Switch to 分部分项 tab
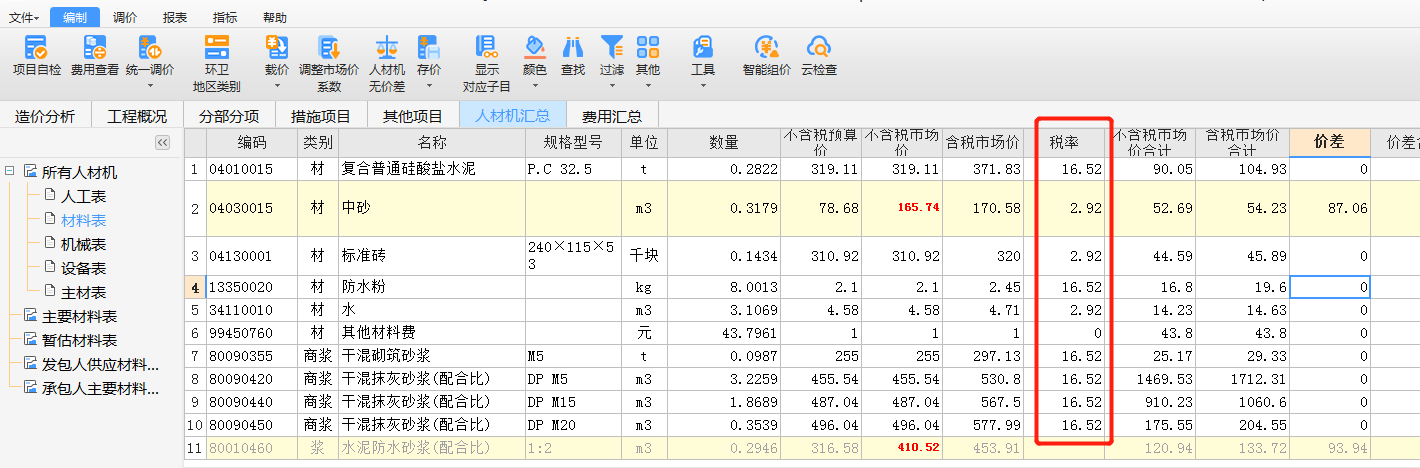This screenshot has height=468, width=1420. (229, 116)
